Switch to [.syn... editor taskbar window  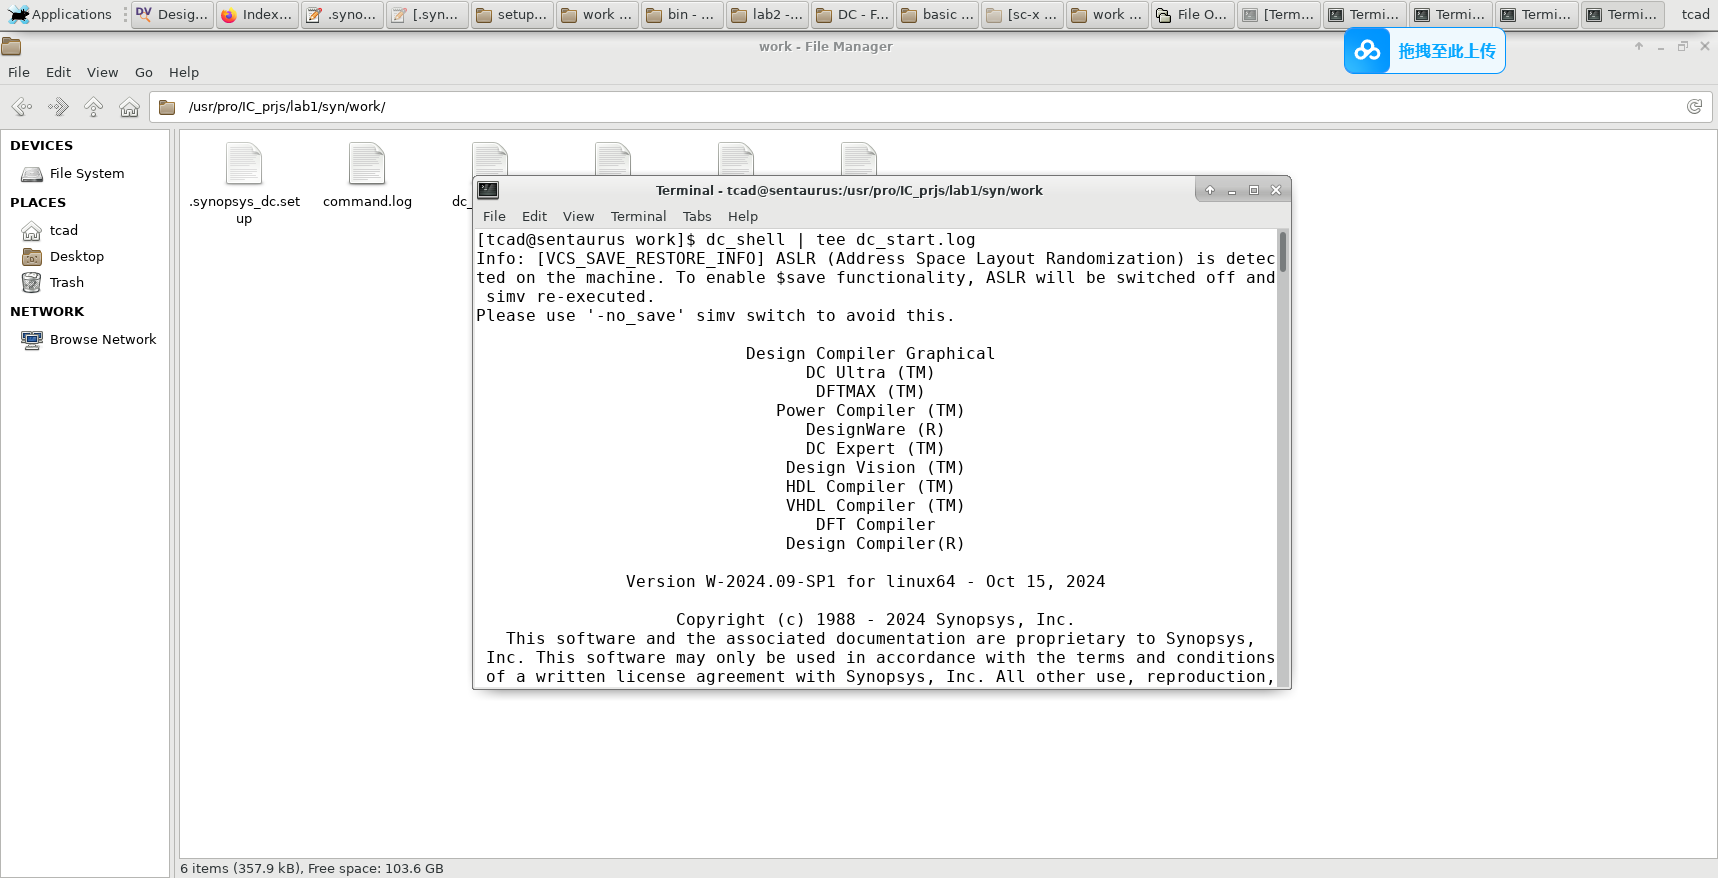(x=427, y=14)
